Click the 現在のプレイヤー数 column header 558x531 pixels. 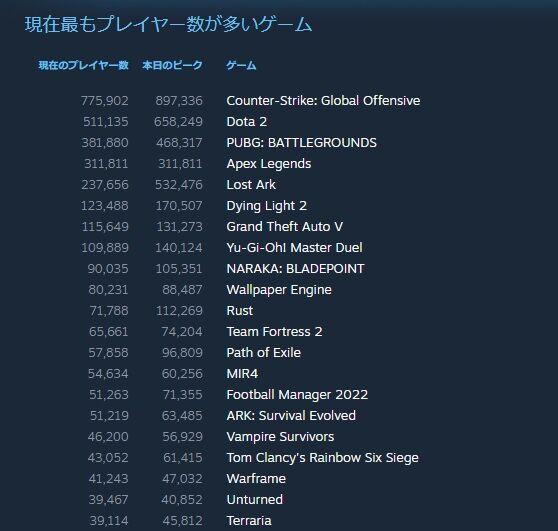(x=83, y=65)
